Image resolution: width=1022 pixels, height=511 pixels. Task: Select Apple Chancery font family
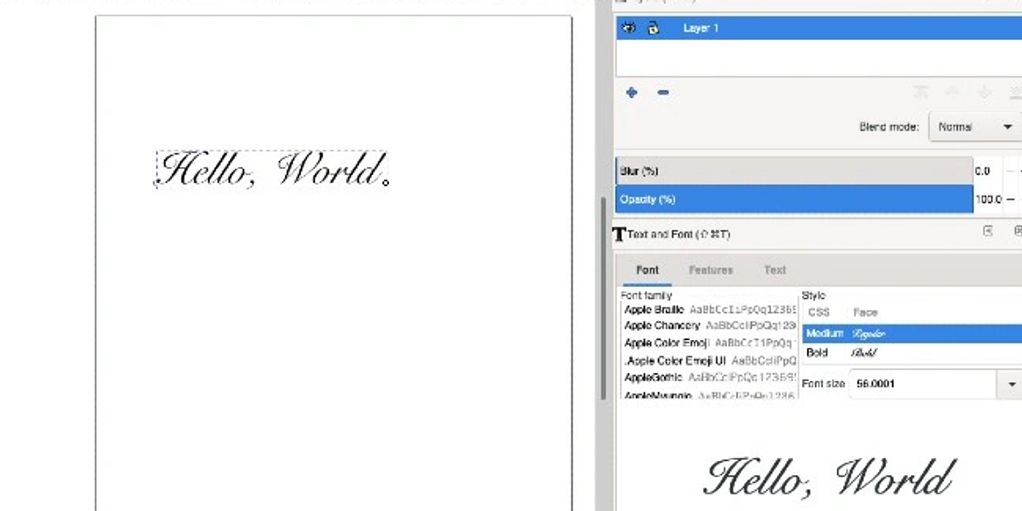coord(661,326)
